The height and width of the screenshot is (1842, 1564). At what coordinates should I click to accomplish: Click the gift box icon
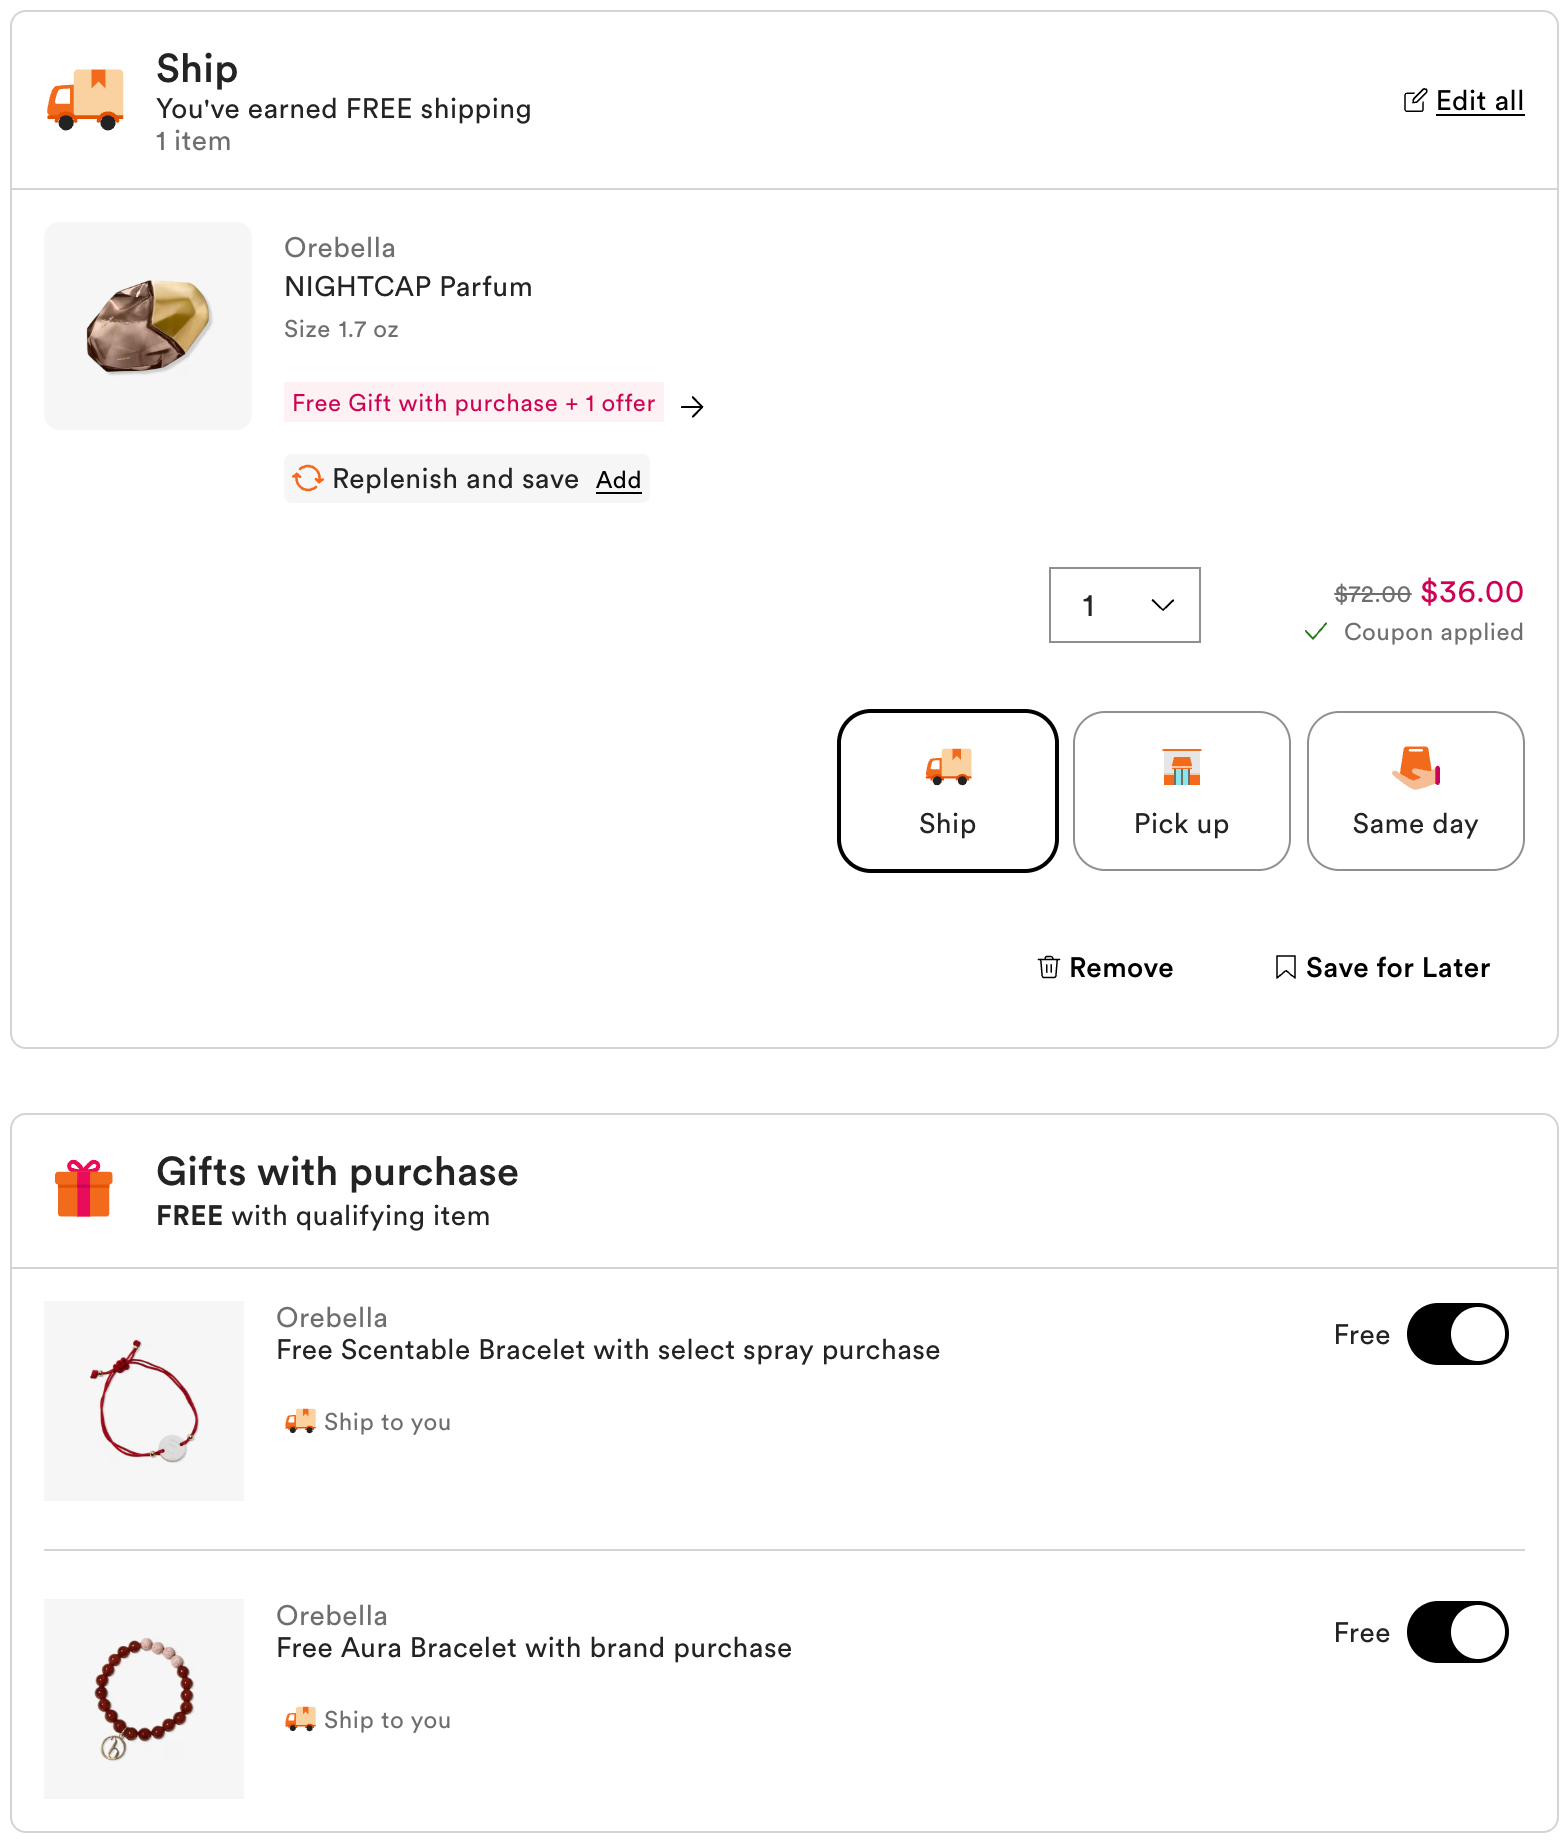[x=84, y=1189]
